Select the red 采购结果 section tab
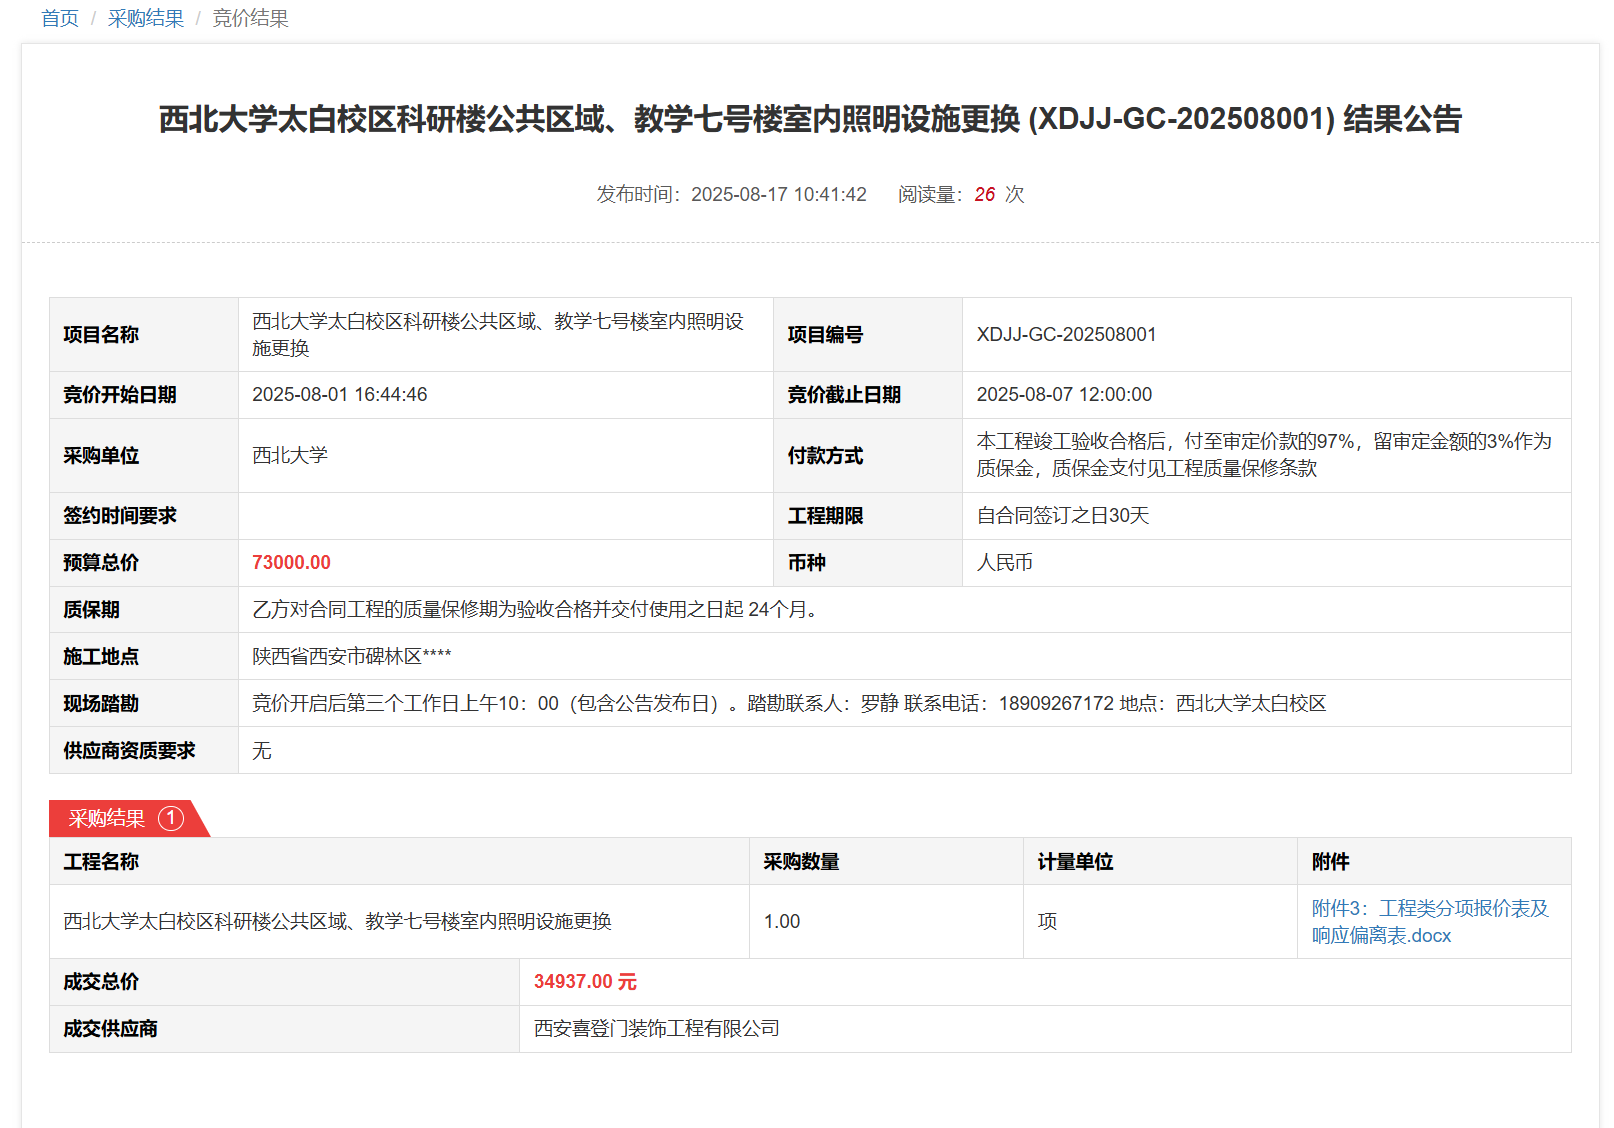Image resolution: width=1614 pixels, height=1128 pixels. click(107, 818)
